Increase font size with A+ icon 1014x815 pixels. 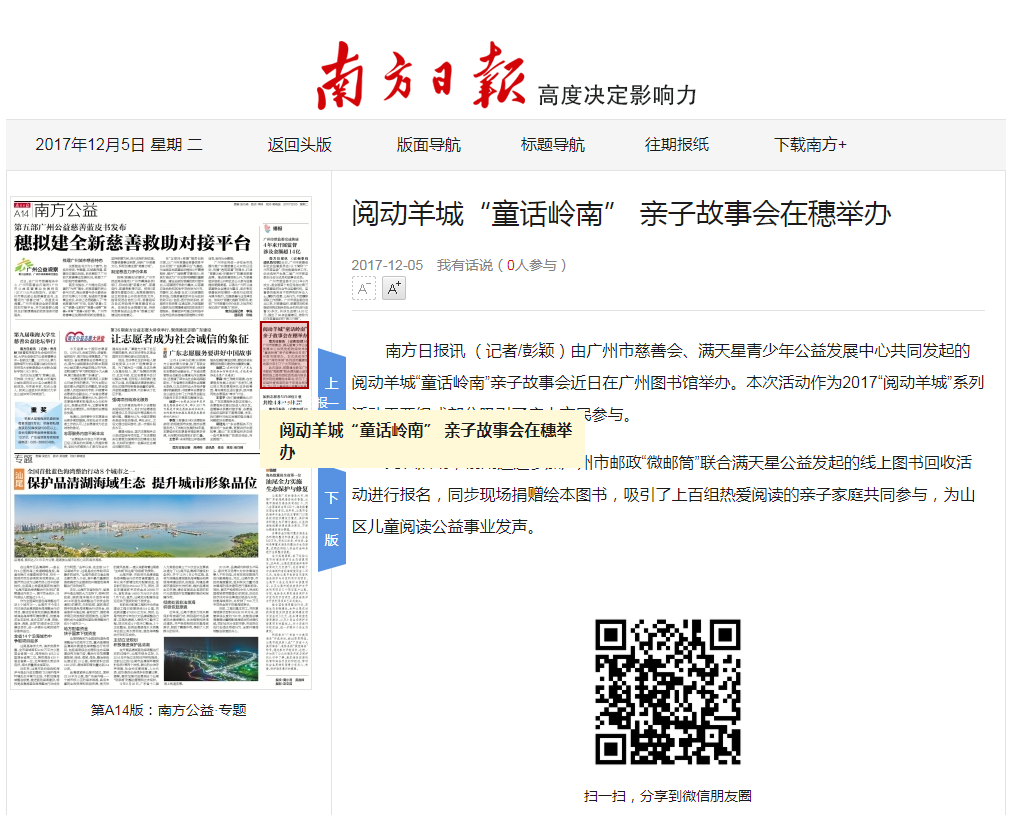coord(394,288)
